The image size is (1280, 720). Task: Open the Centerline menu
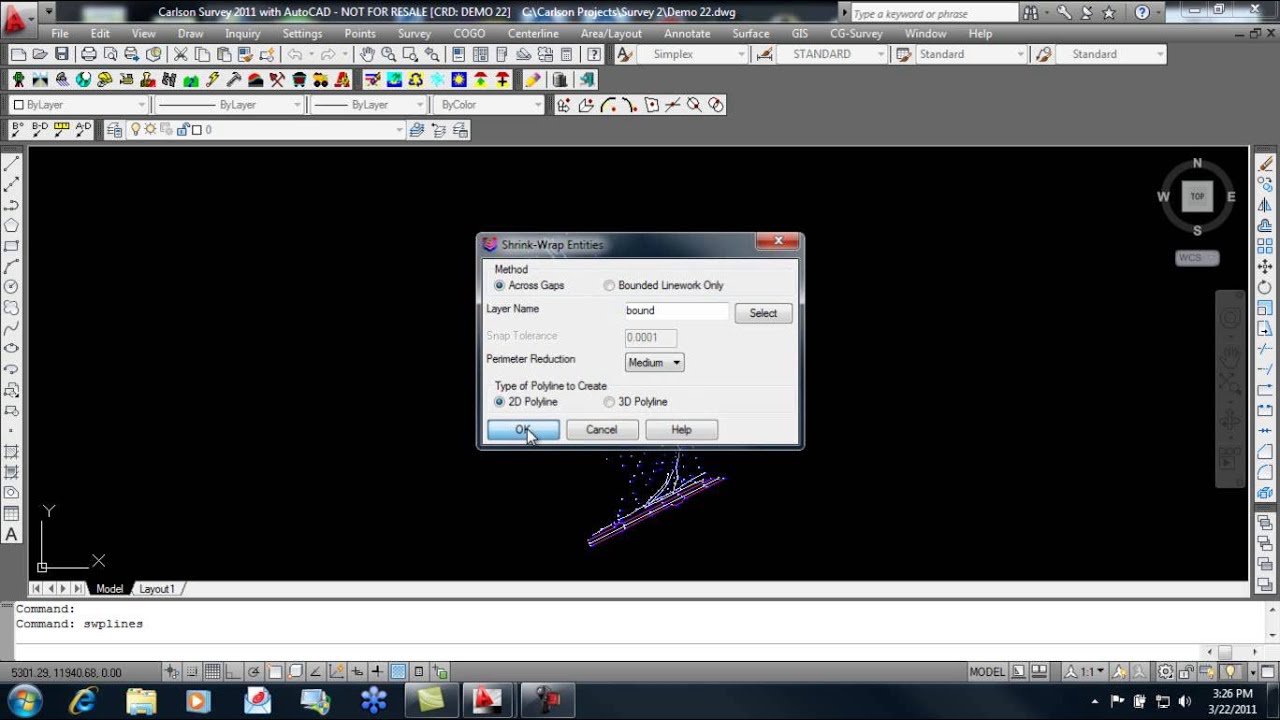pos(533,33)
